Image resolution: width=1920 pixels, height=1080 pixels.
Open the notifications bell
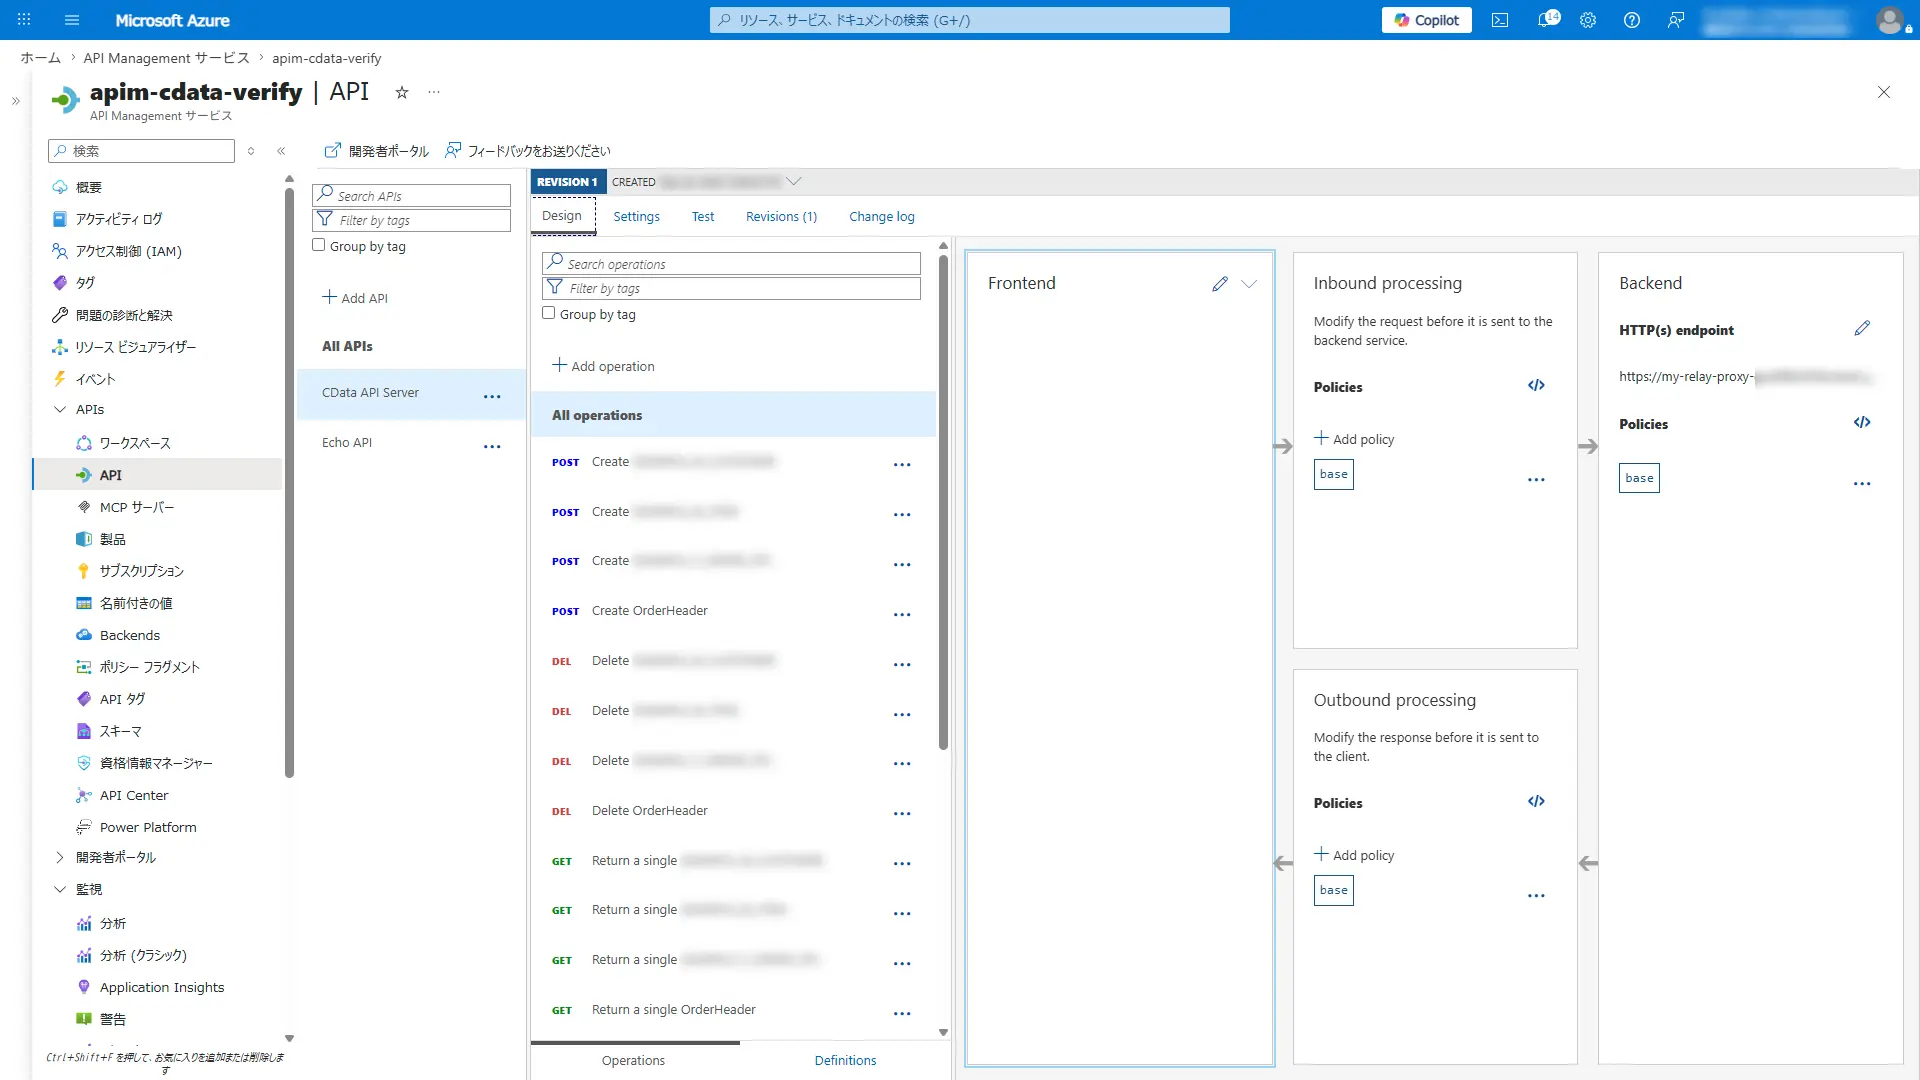1546,20
